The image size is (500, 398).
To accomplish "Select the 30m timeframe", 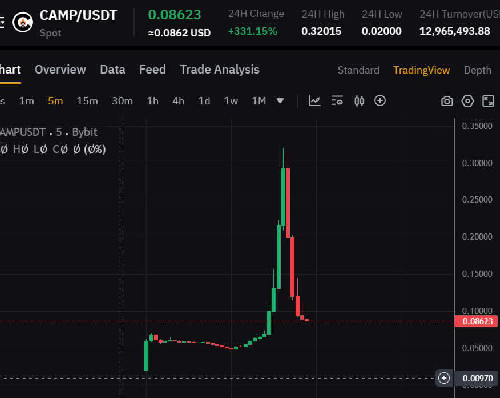I will click(122, 101).
